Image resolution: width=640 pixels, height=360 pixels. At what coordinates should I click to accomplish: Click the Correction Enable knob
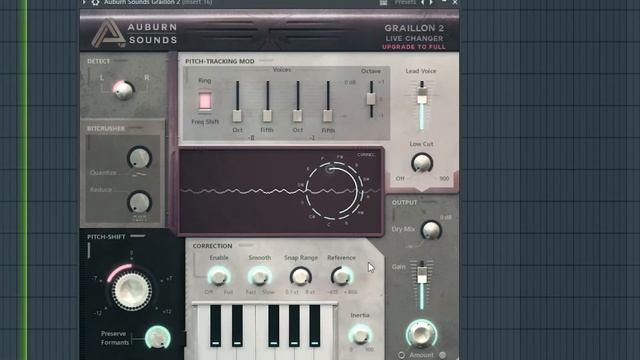point(218,277)
